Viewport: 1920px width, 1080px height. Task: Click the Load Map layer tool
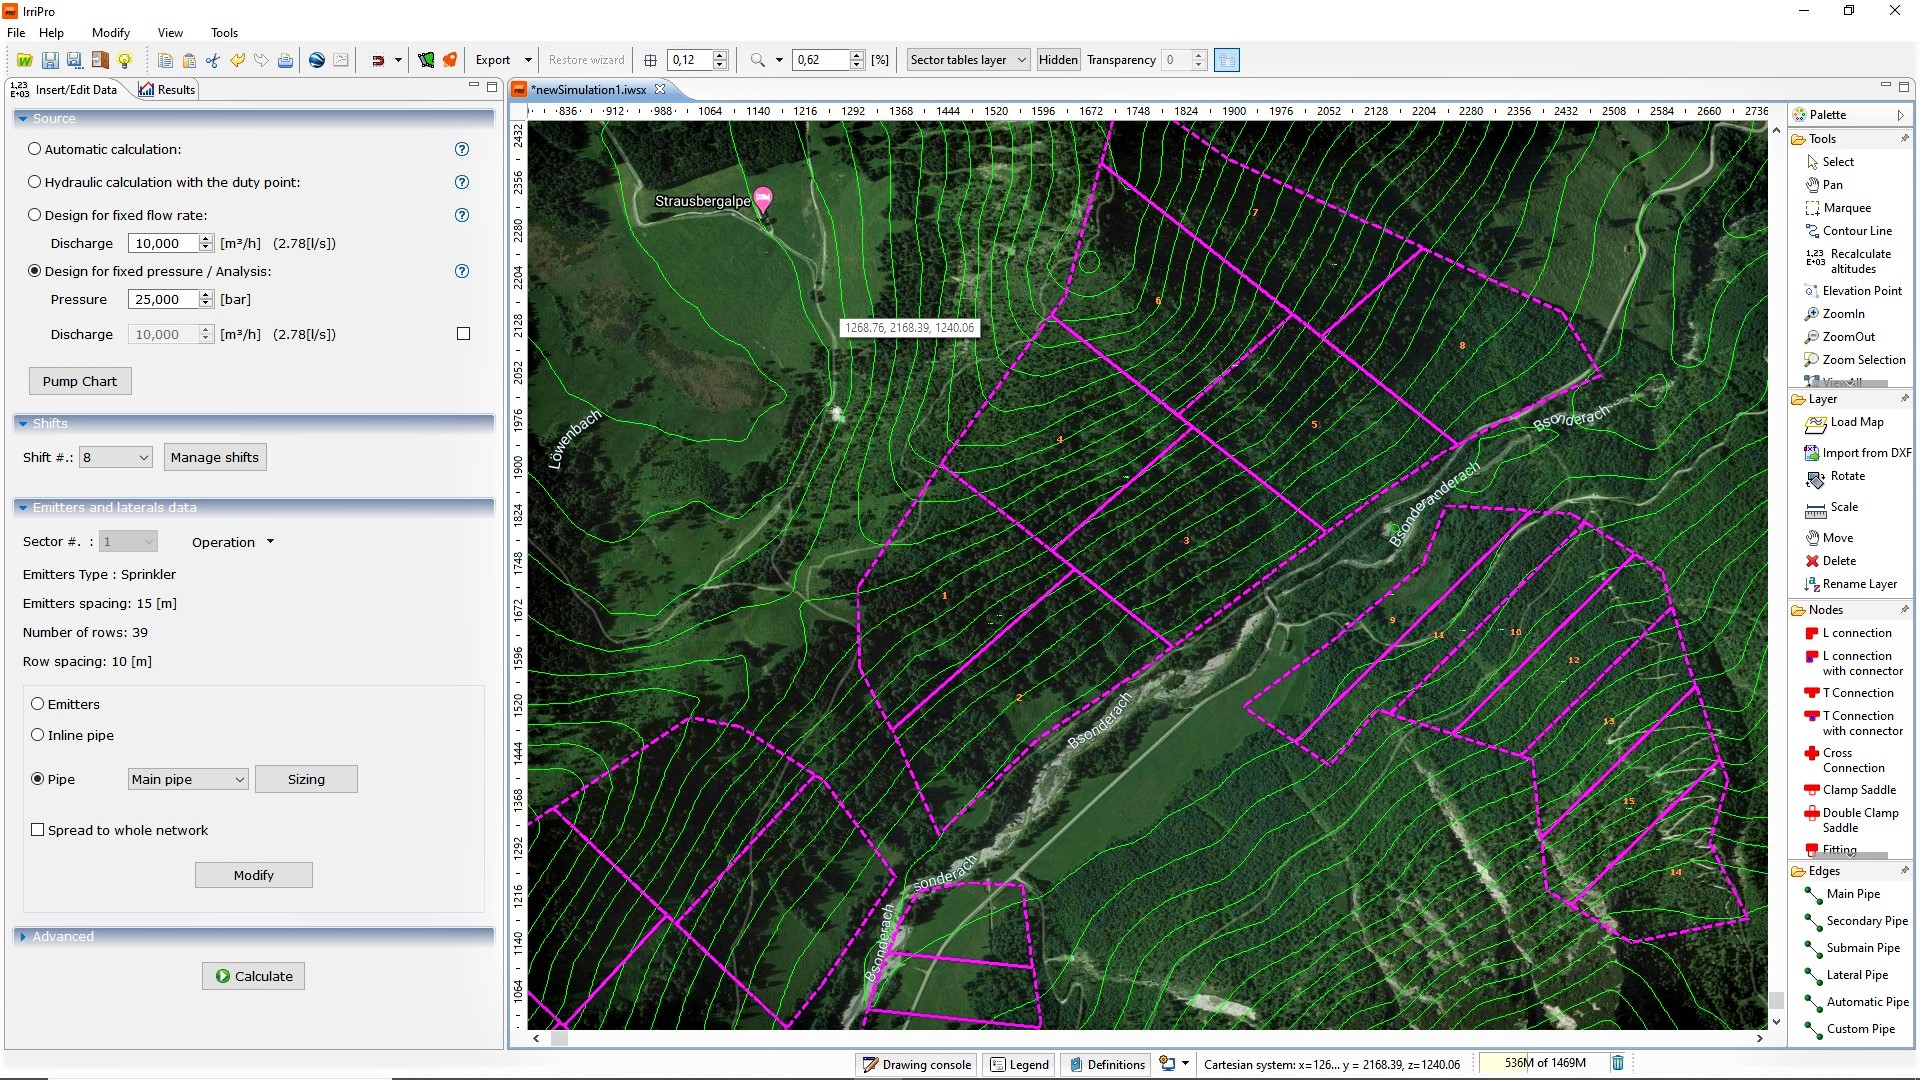tap(1856, 422)
